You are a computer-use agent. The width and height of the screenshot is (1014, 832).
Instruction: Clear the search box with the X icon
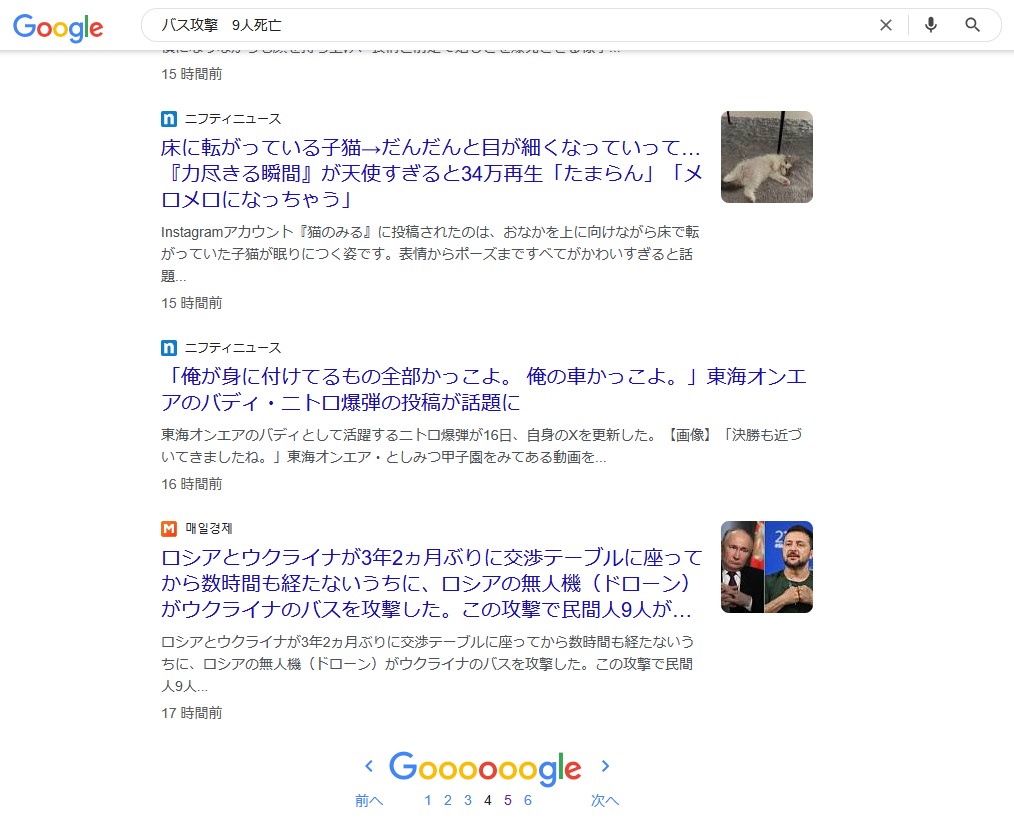[885, 25]
